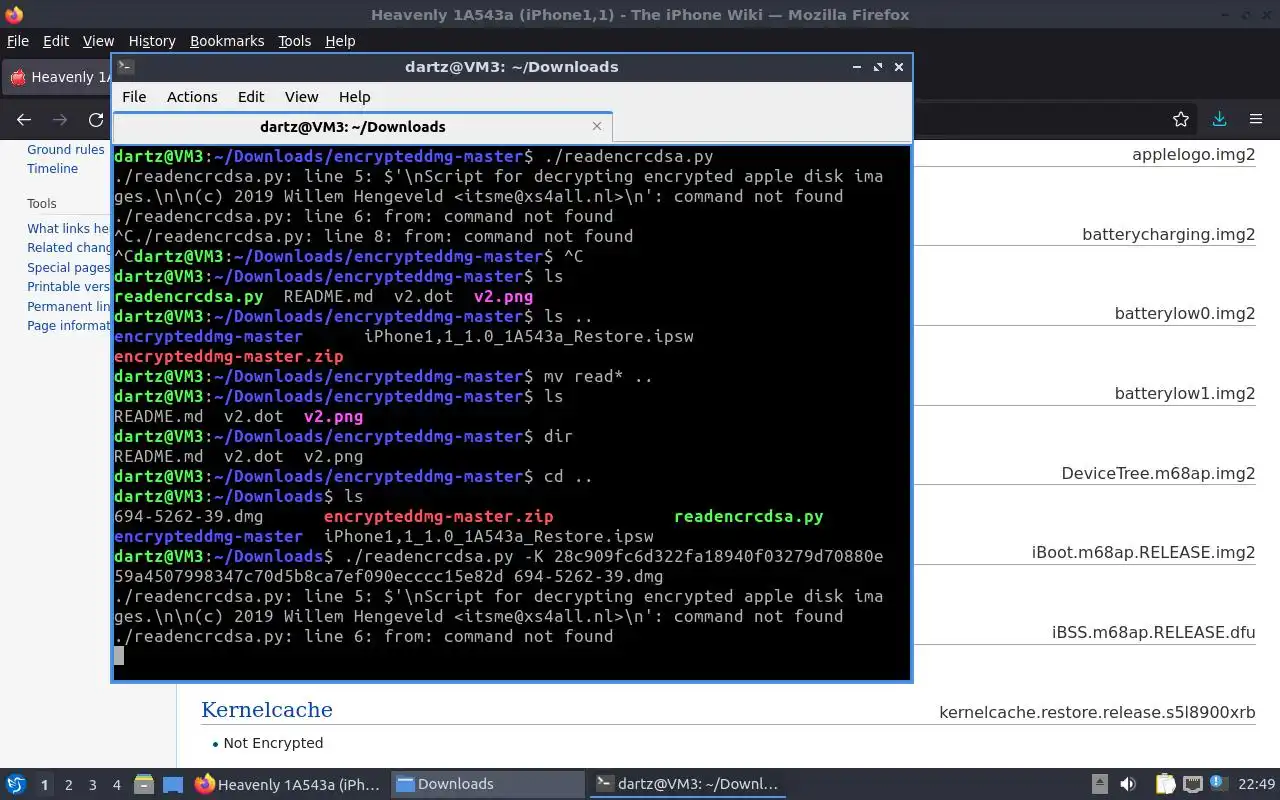
Task: Open Firefox File menu
Action: click(18, 41)
